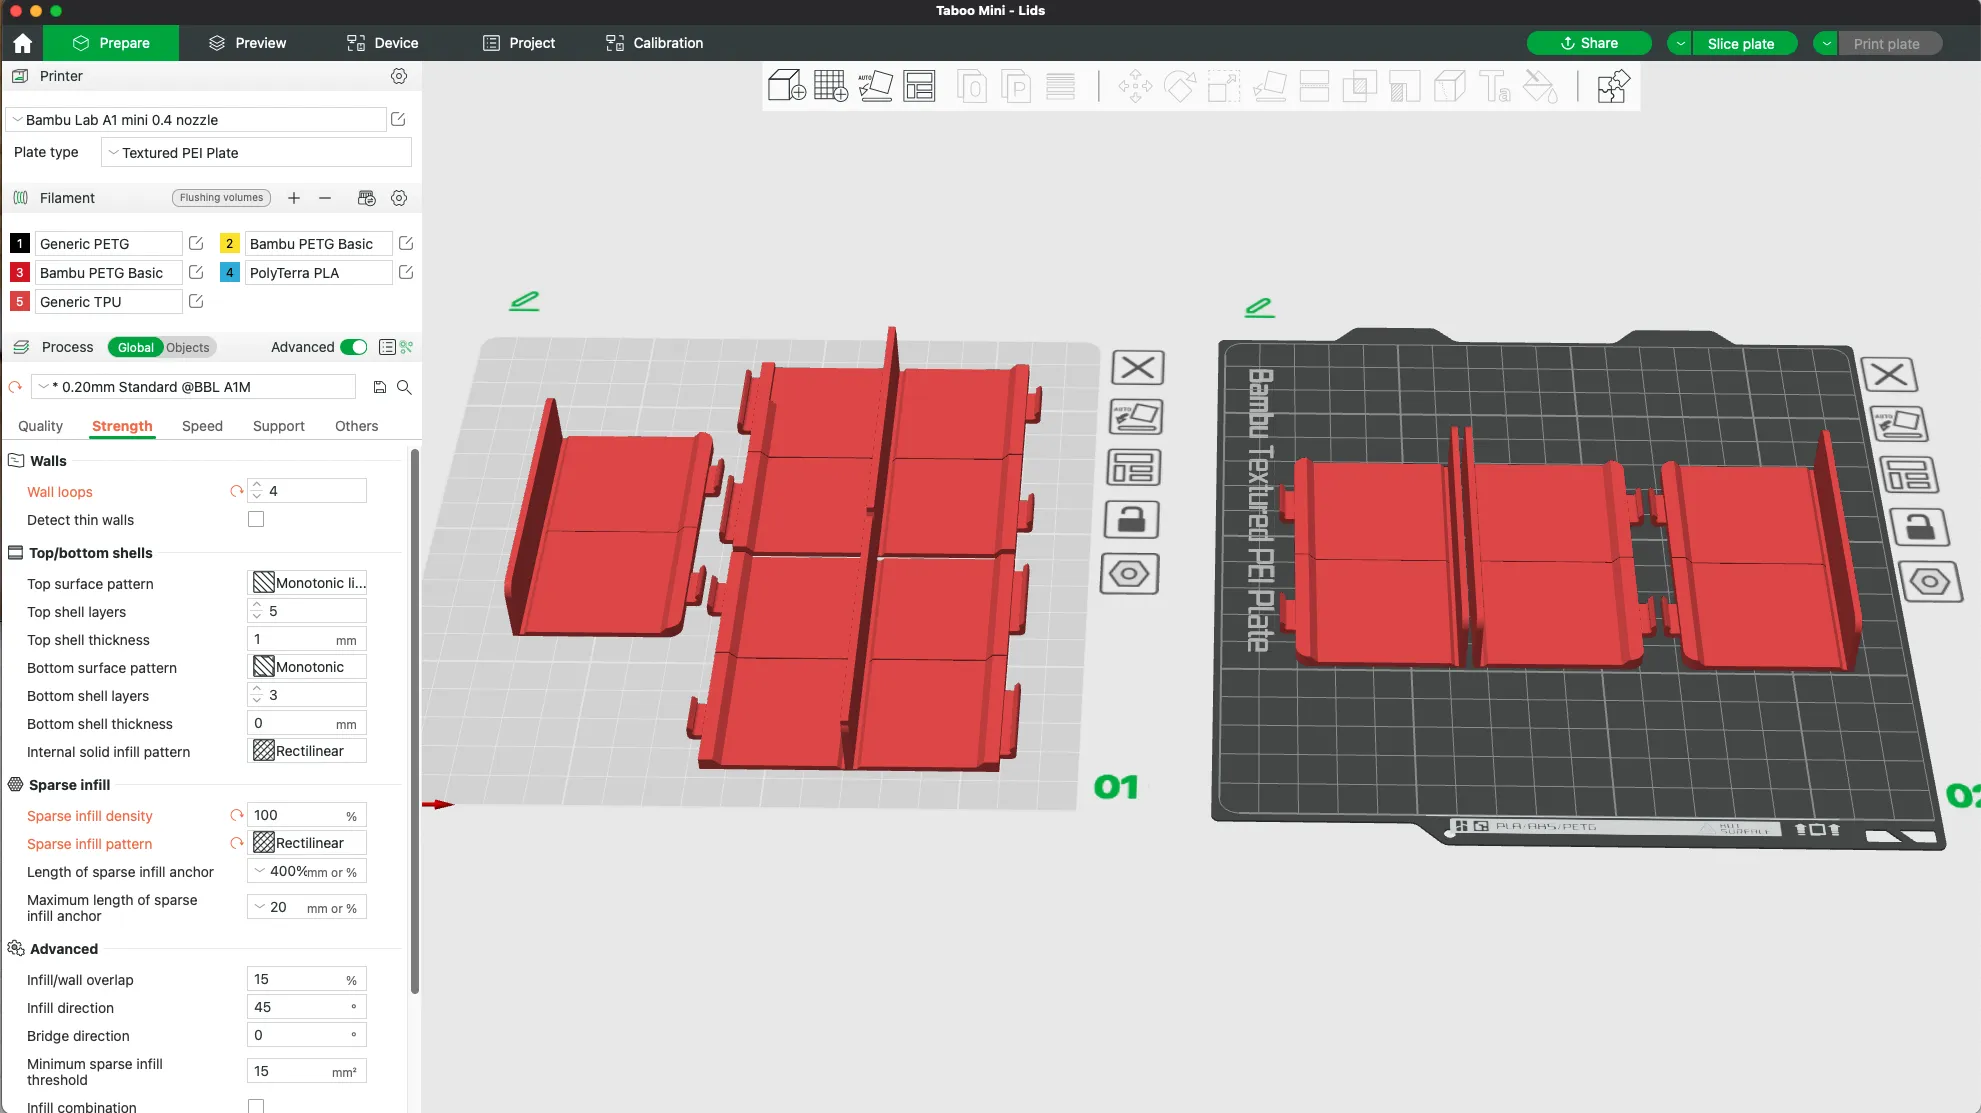Select the Cut tool

[1314, 86]
